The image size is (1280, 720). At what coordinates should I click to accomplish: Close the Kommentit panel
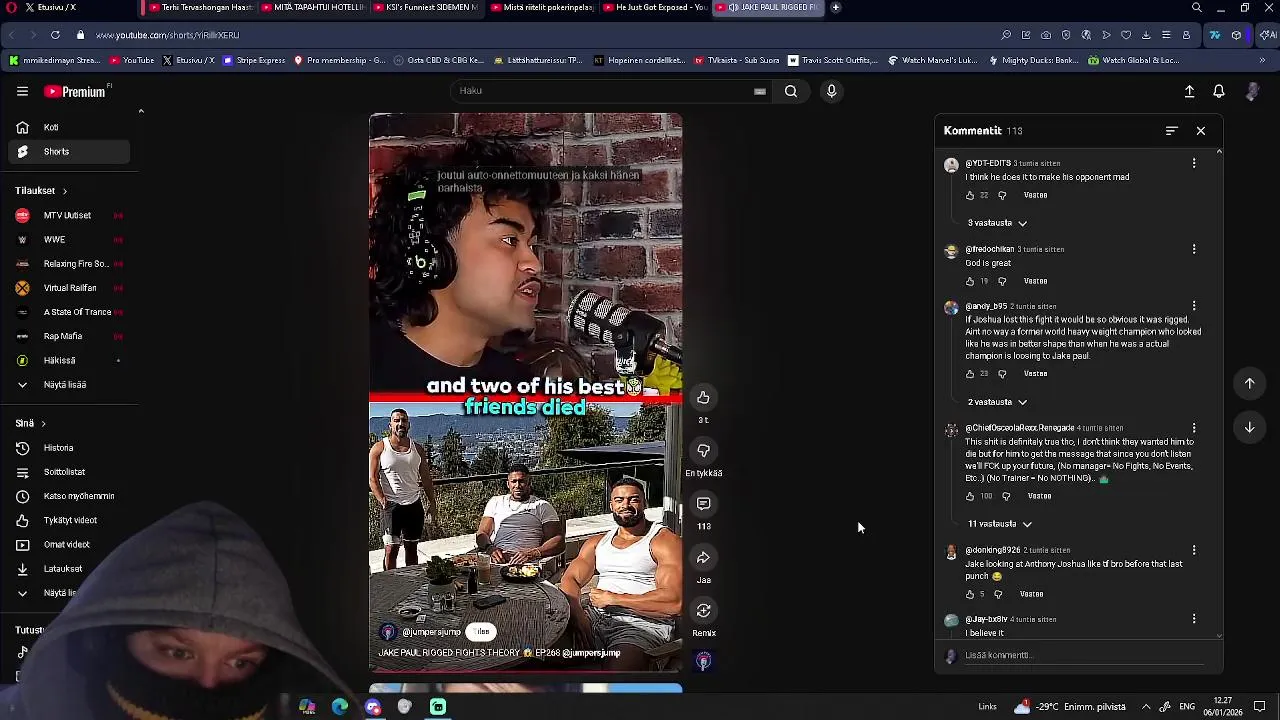coord(1201,131)
